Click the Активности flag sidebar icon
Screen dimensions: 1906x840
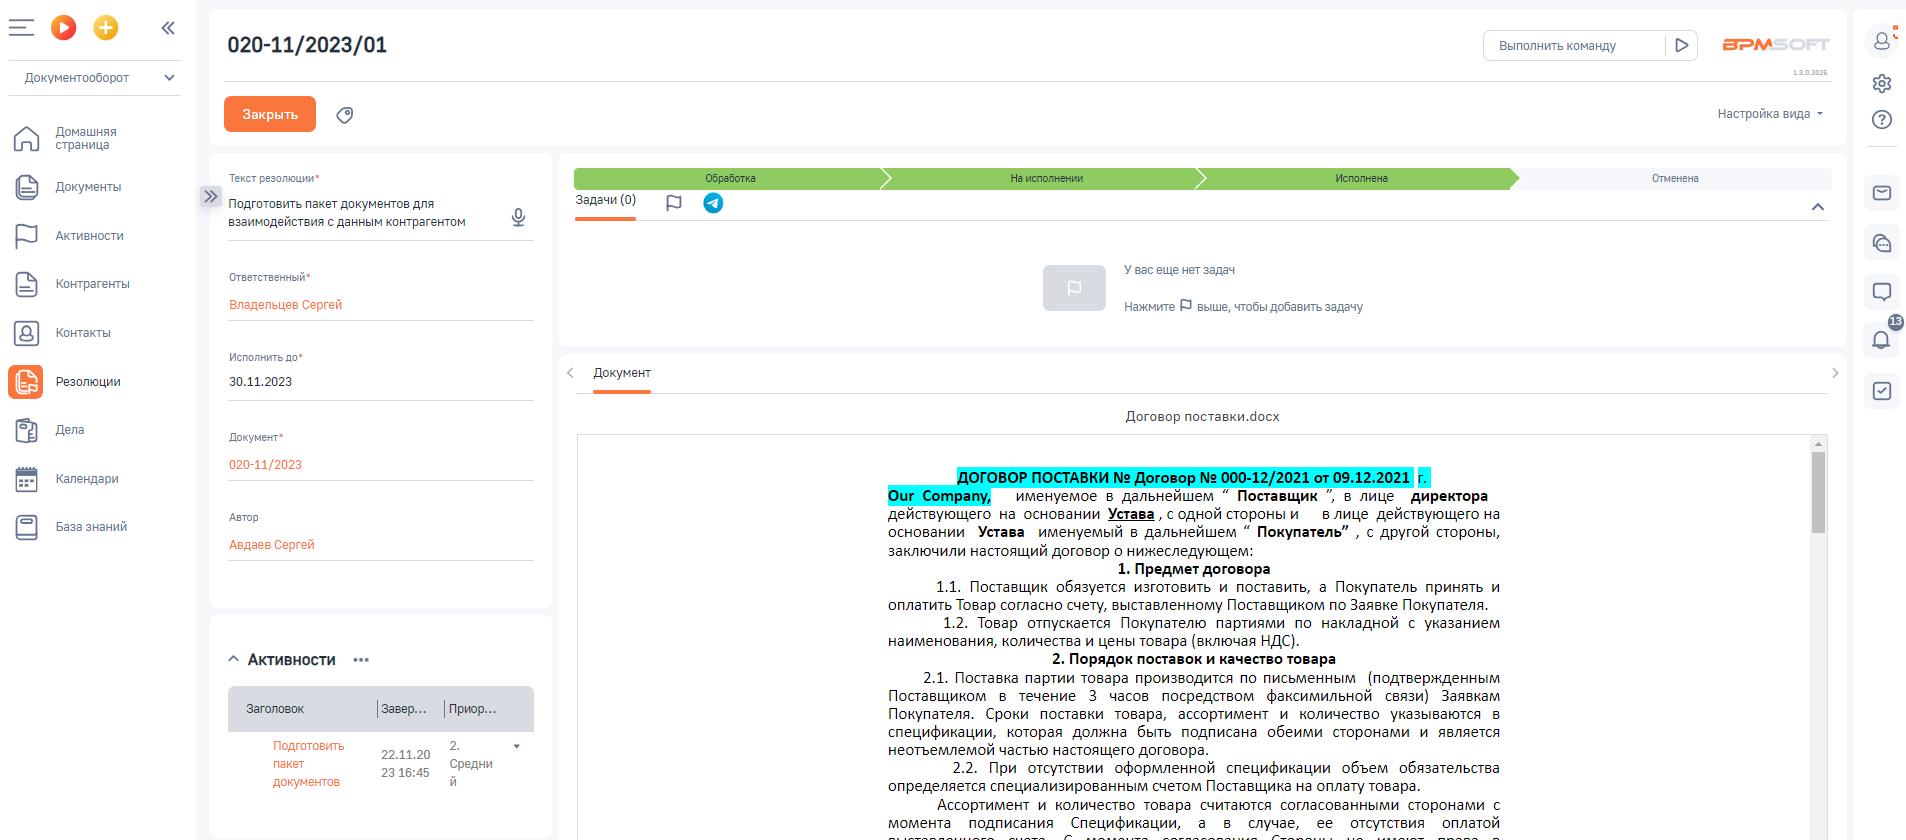[27, 236]
